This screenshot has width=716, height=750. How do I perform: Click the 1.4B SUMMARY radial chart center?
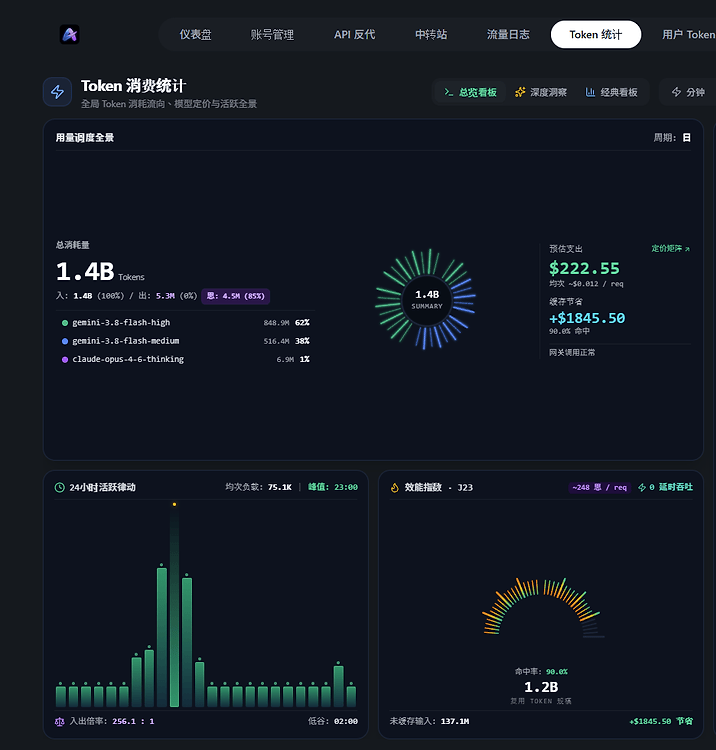point(427,299)
